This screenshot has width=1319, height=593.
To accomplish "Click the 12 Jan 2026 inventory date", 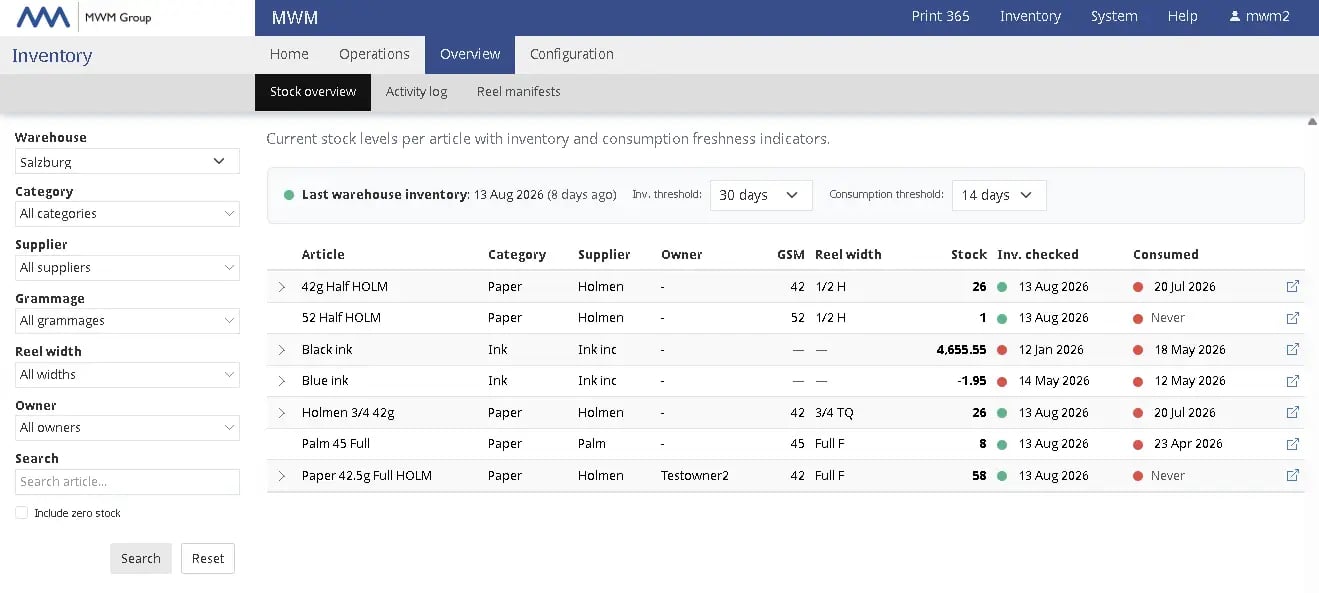I will point(1051,350).
